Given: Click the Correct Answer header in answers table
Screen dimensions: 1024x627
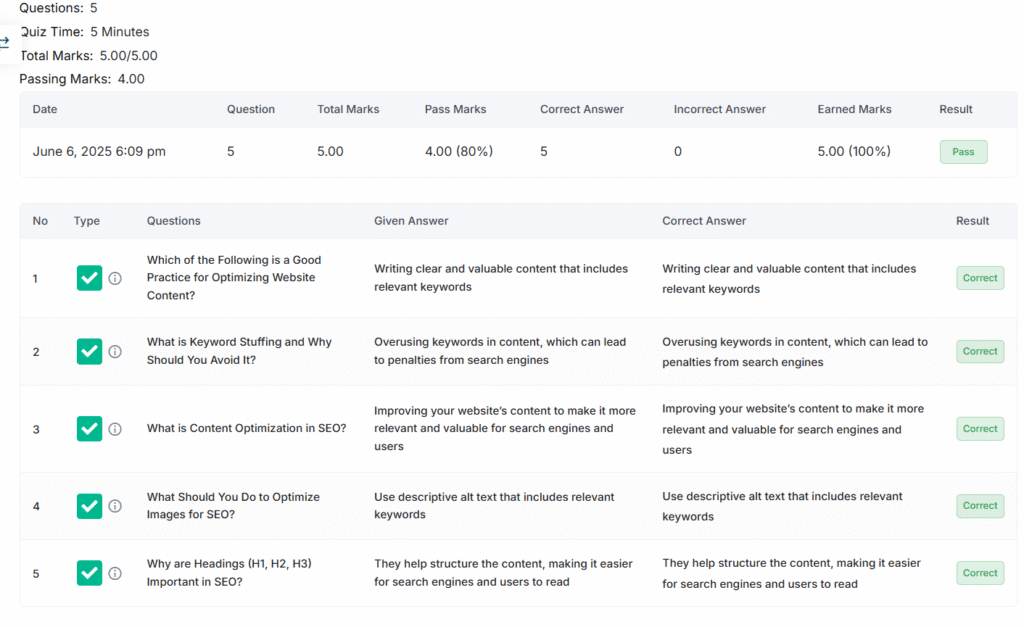Looking at the screenshot, I should point(704,221).
